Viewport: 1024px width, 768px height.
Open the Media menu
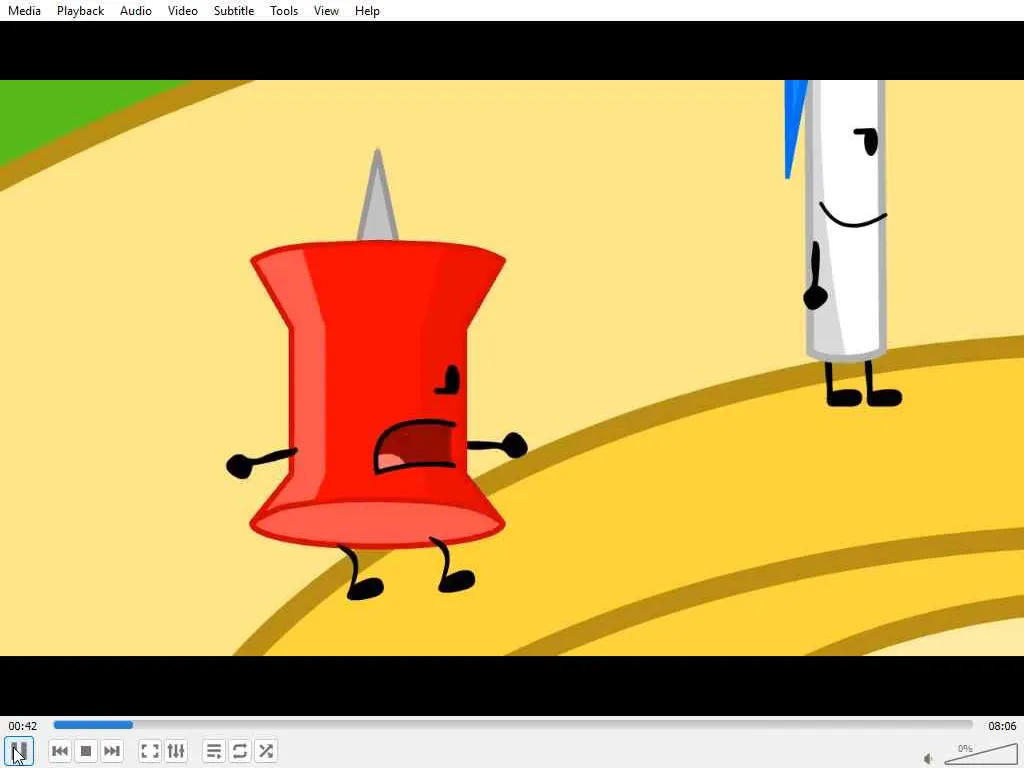point(24,10)
